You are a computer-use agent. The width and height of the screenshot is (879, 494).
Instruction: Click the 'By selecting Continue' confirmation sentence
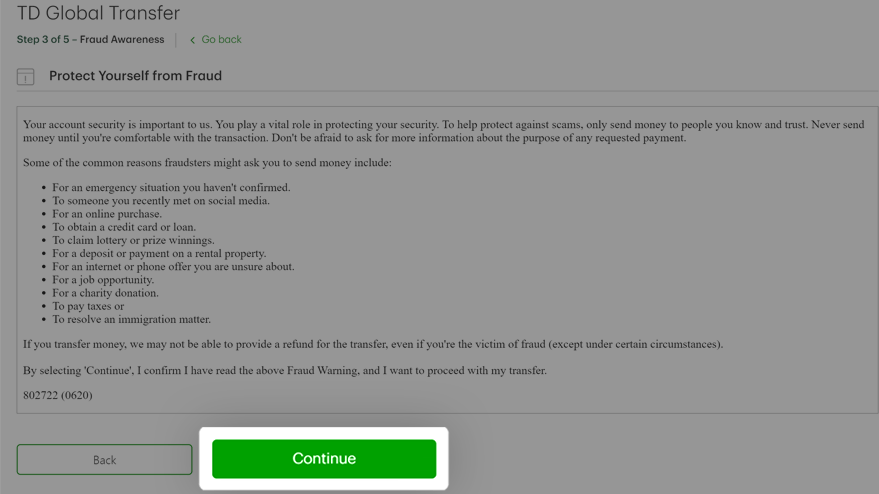[285, 371]
